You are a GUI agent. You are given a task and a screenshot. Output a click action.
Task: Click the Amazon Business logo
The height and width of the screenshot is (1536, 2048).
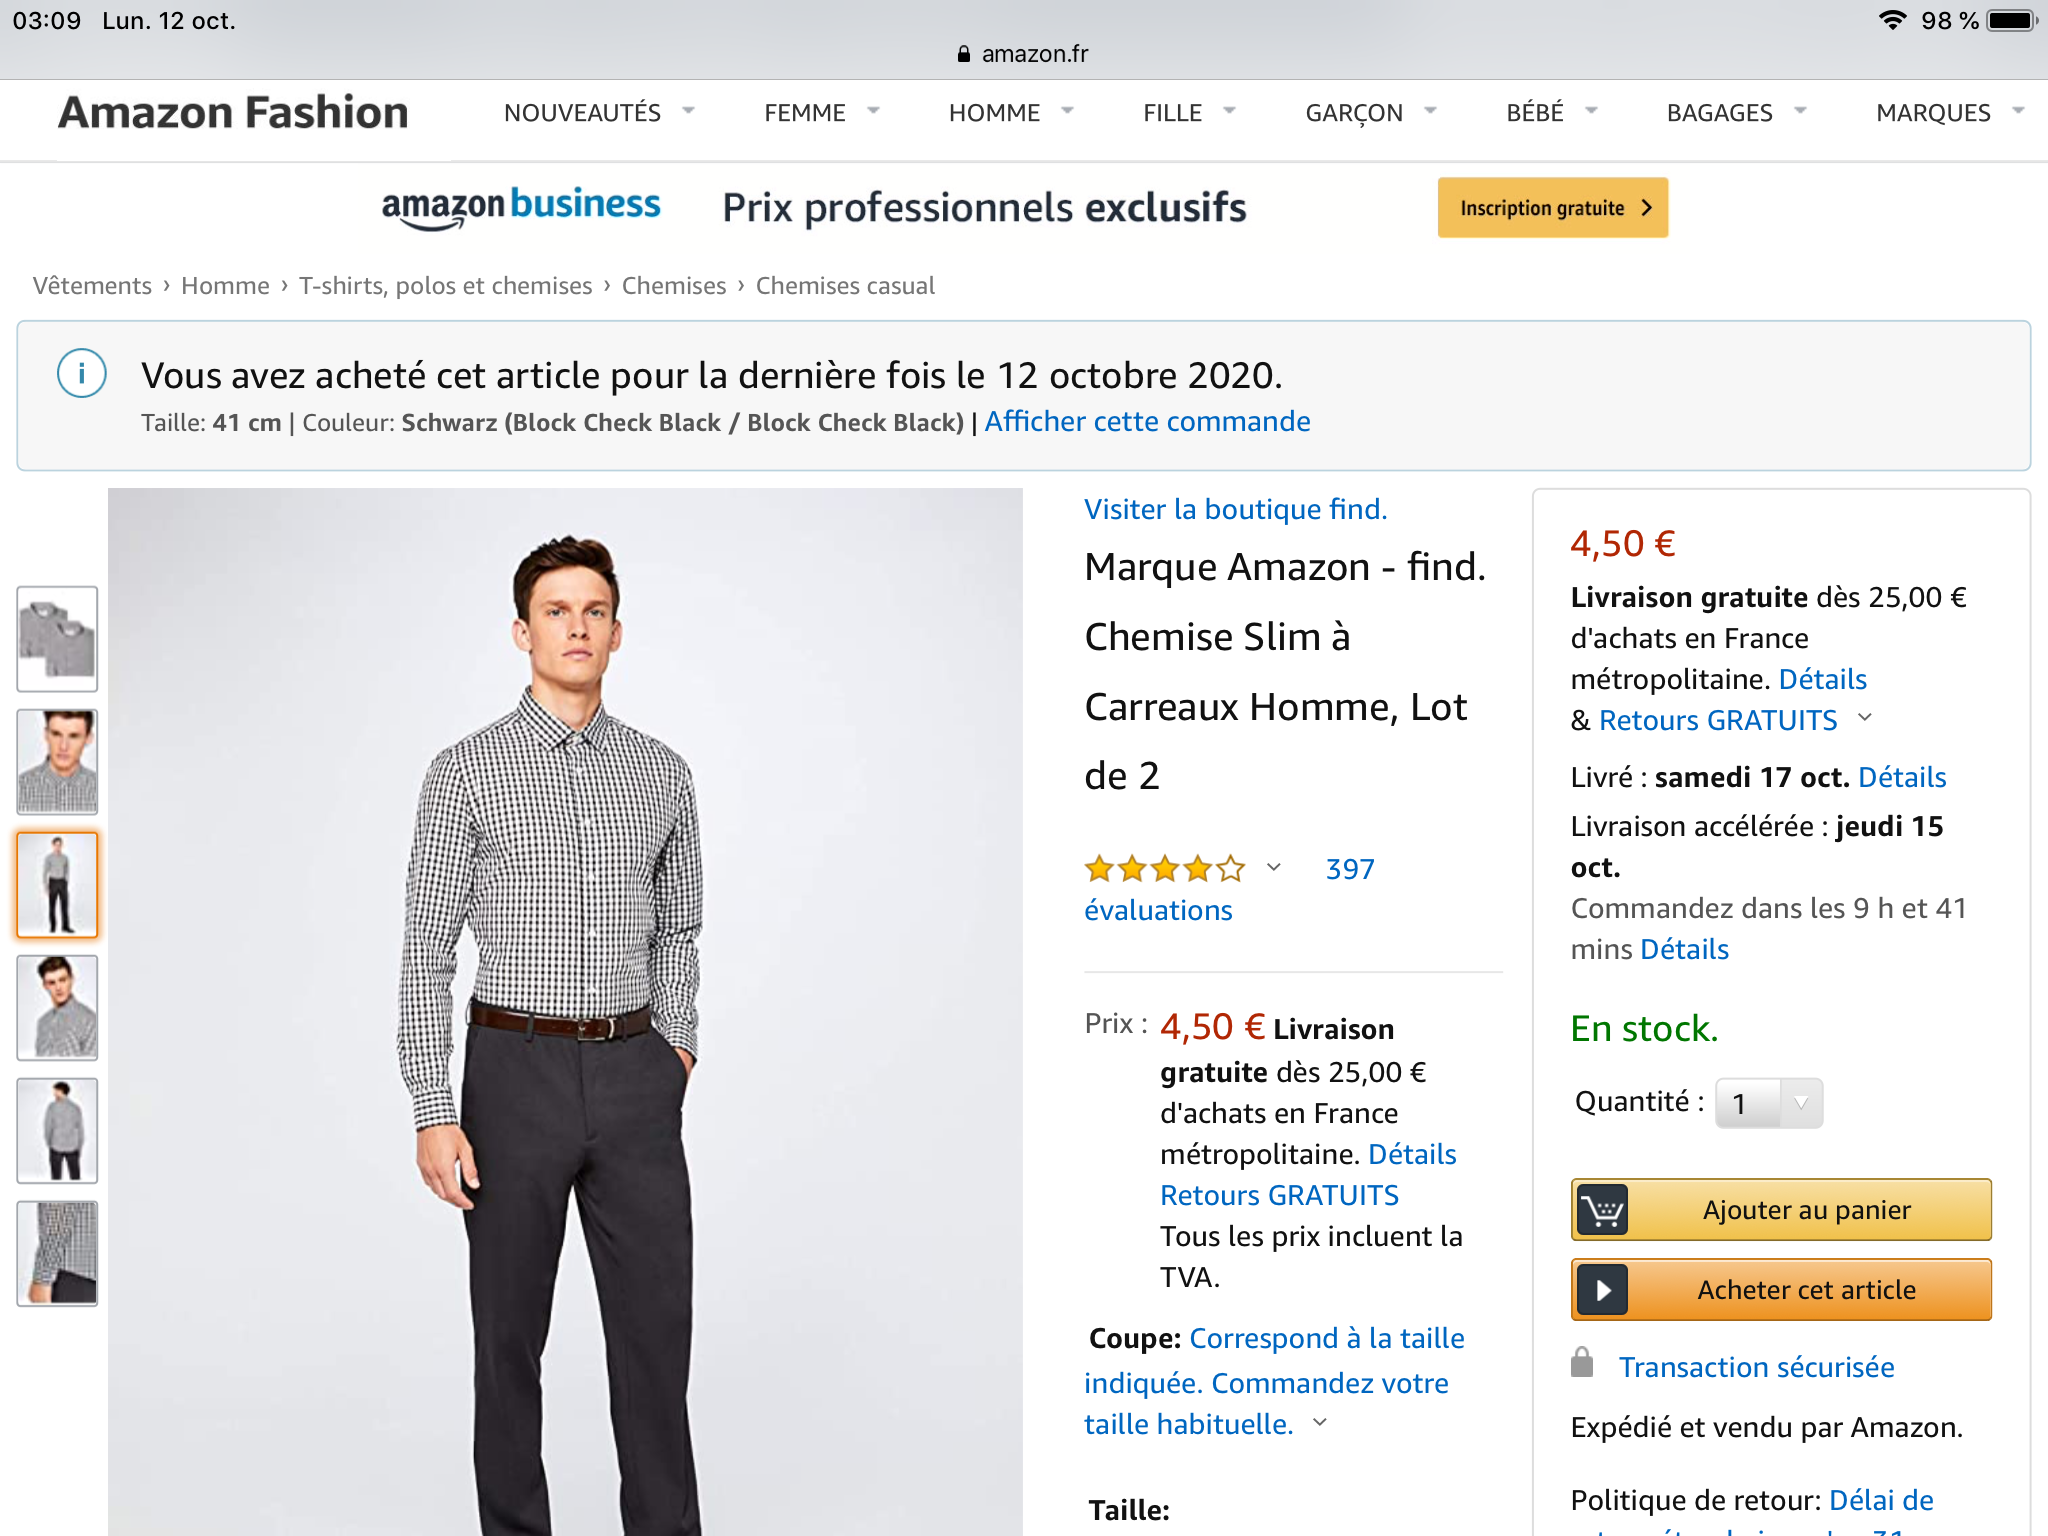click(x=521, y=207)
